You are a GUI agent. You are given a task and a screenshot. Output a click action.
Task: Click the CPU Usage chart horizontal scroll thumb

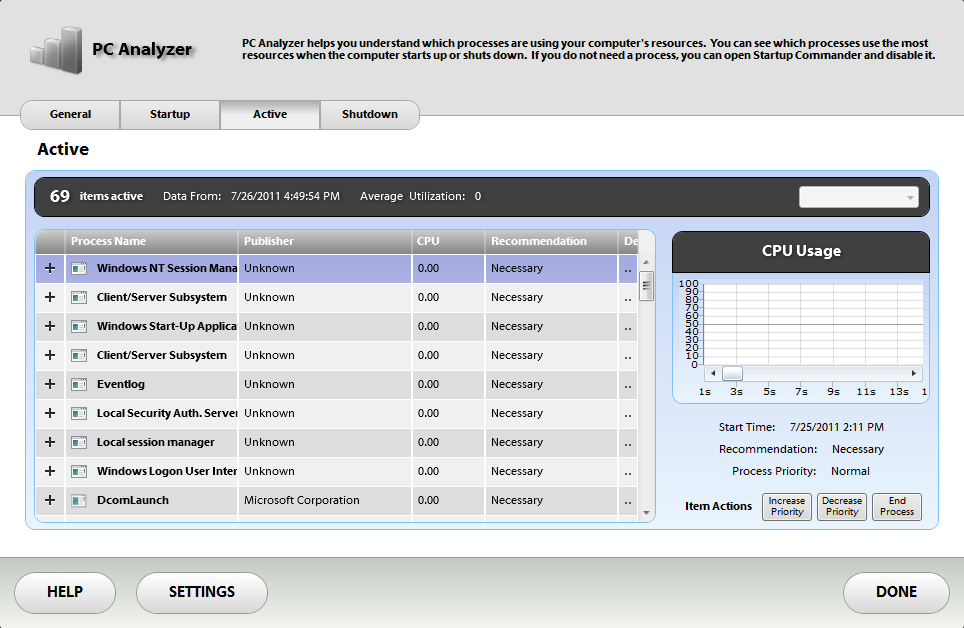[732, 373]
